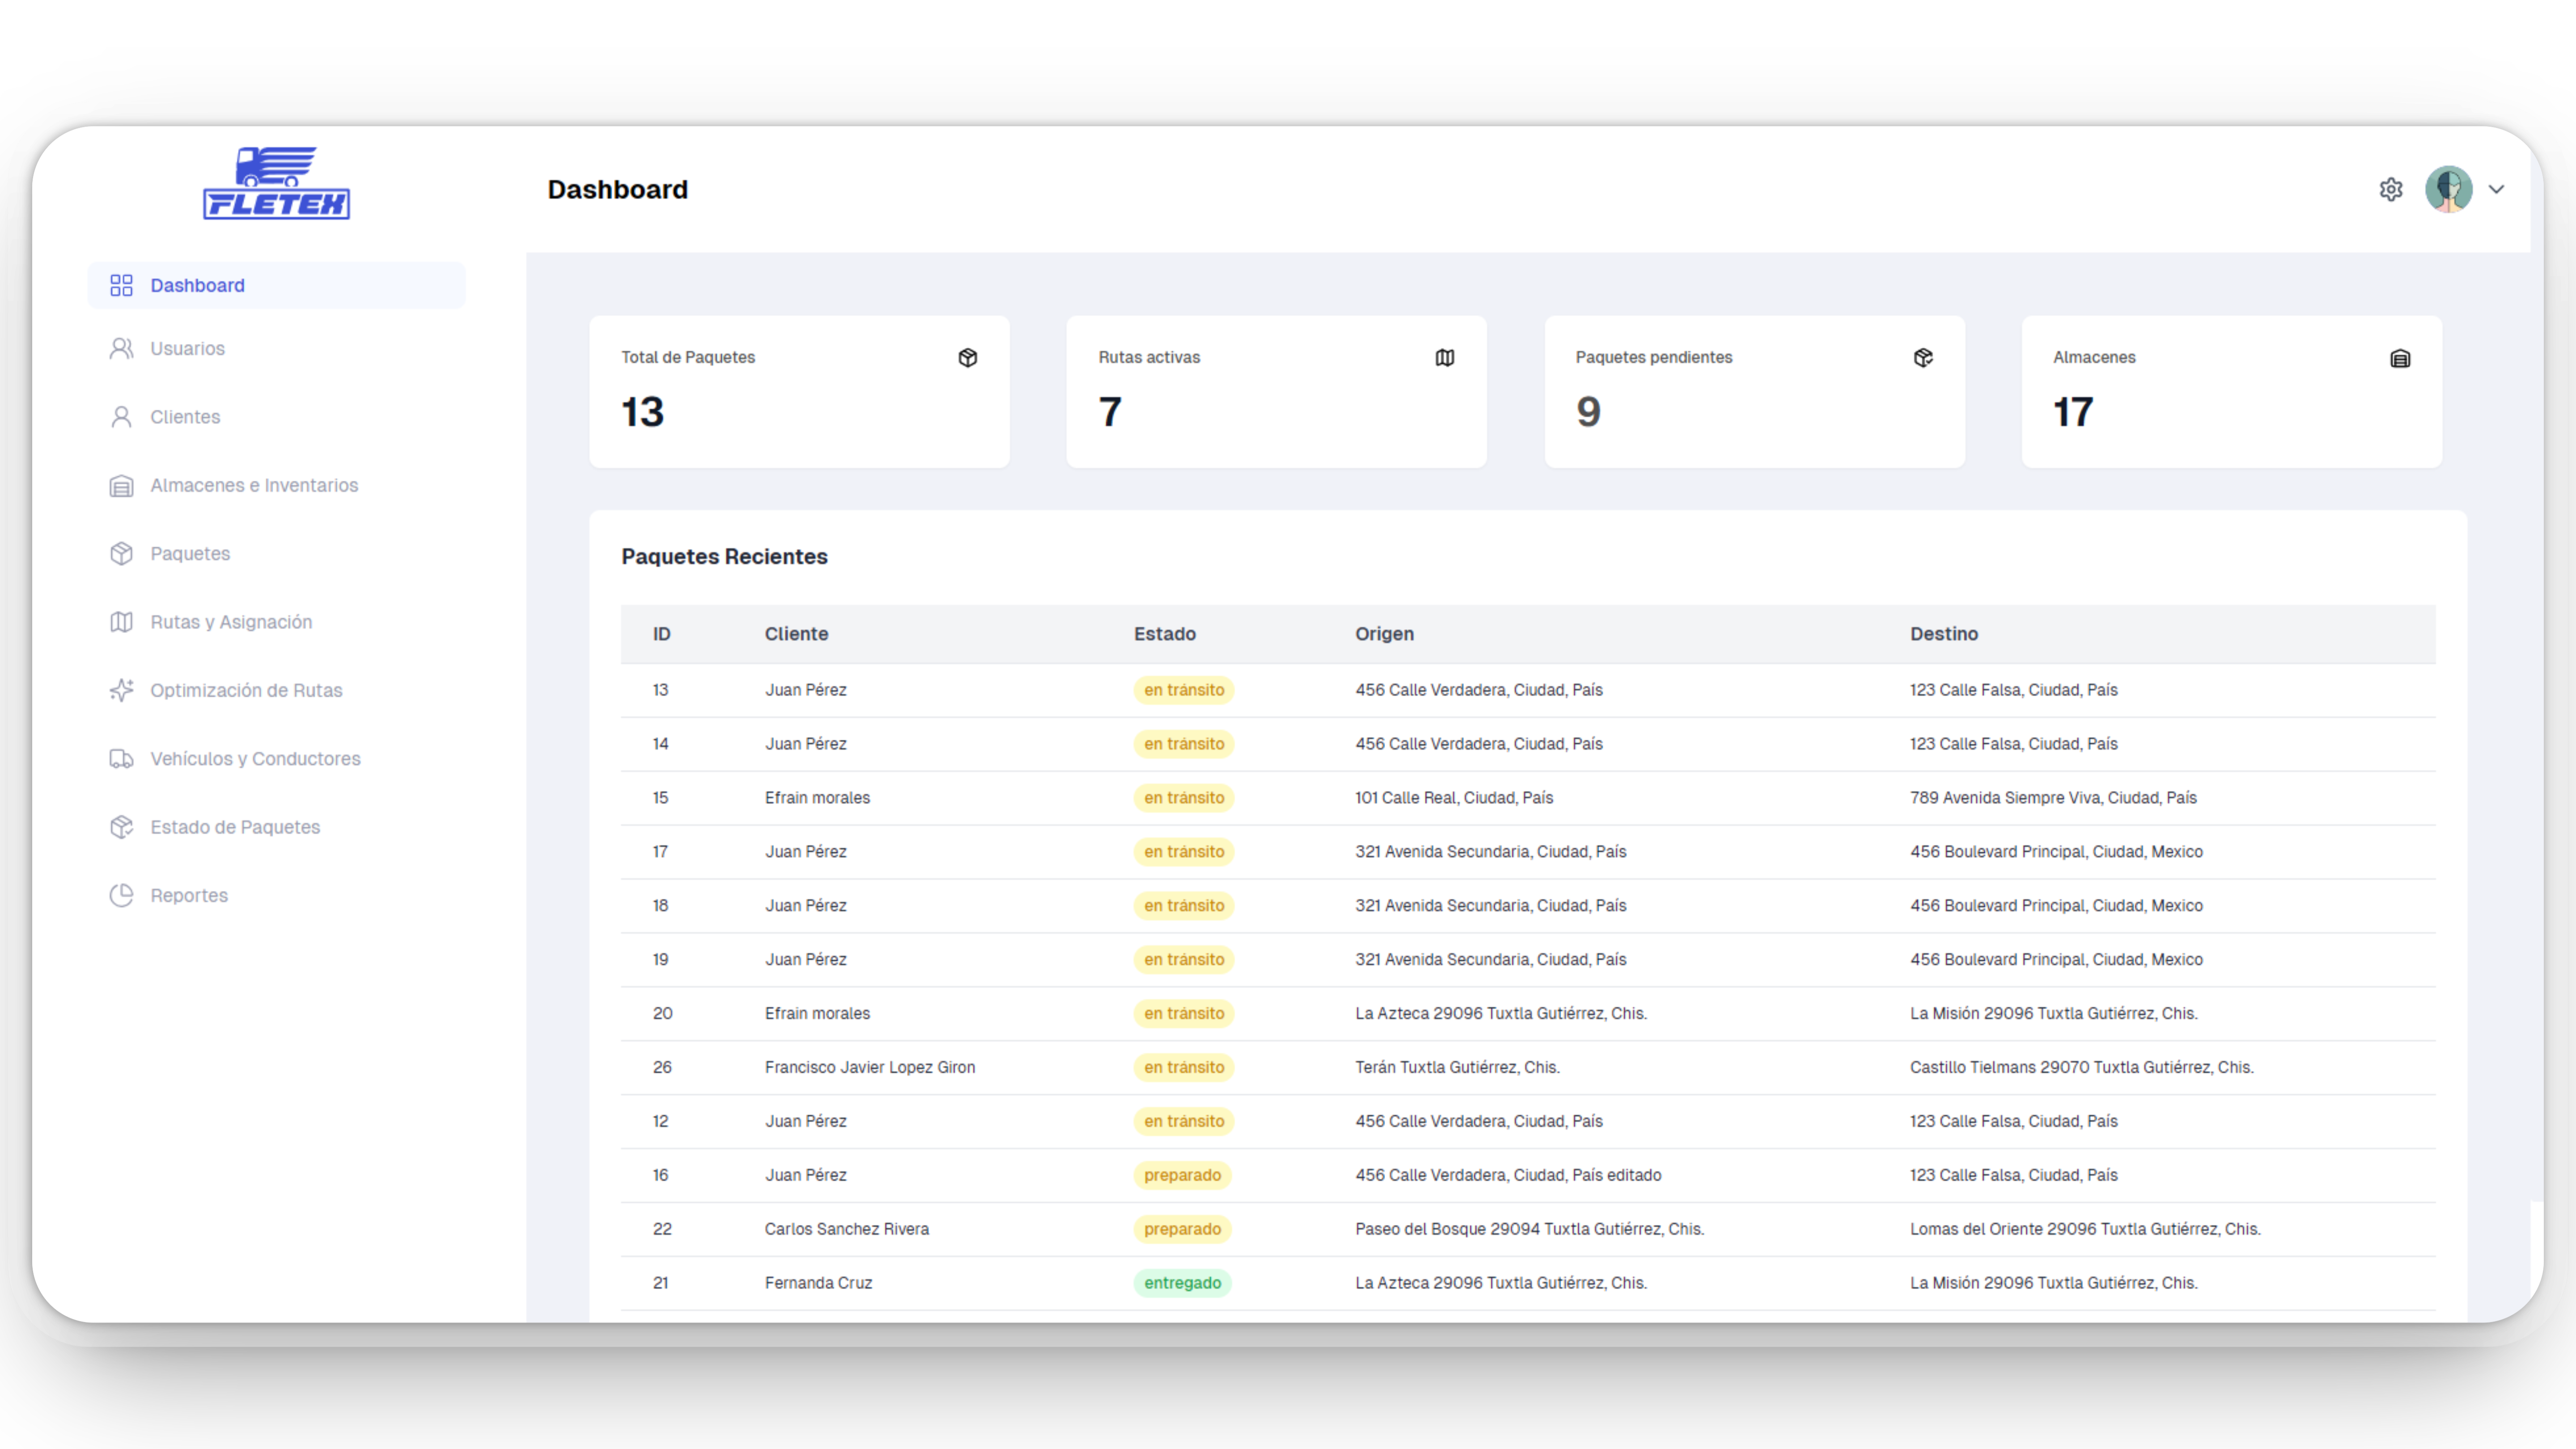Click the Paquetes pendientes count 9
The width and height of the screenshot is (2576, 1449).
[x=1589, y=412]
